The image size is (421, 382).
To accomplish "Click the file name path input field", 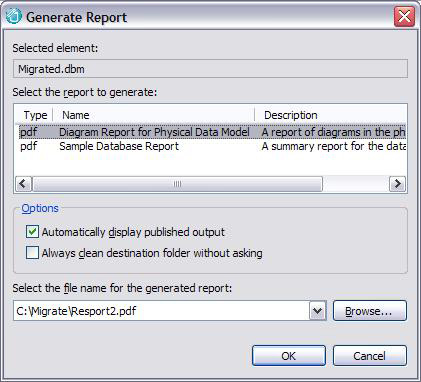I will pyautogui.click(x=161, y=311).
